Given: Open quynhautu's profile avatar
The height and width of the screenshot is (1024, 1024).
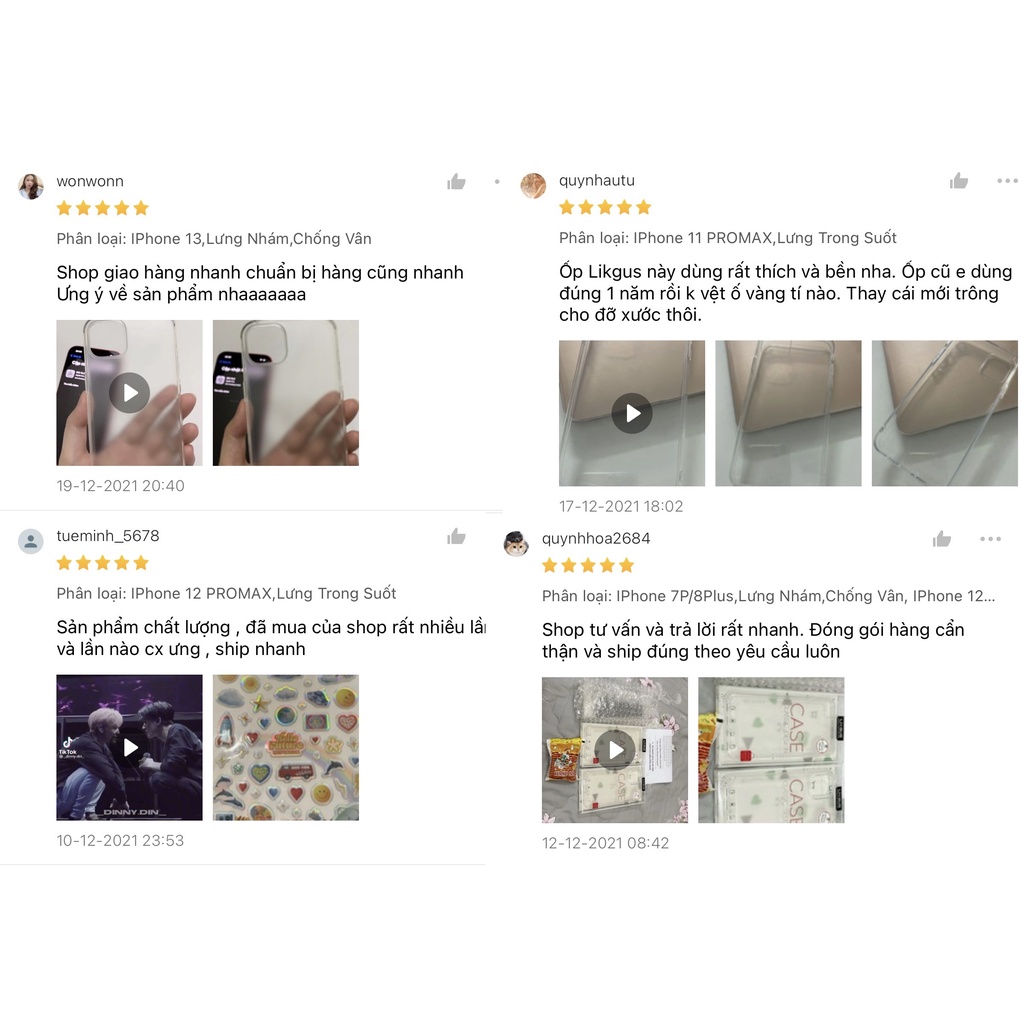Looking at the screenshot, I should (533, 185).
